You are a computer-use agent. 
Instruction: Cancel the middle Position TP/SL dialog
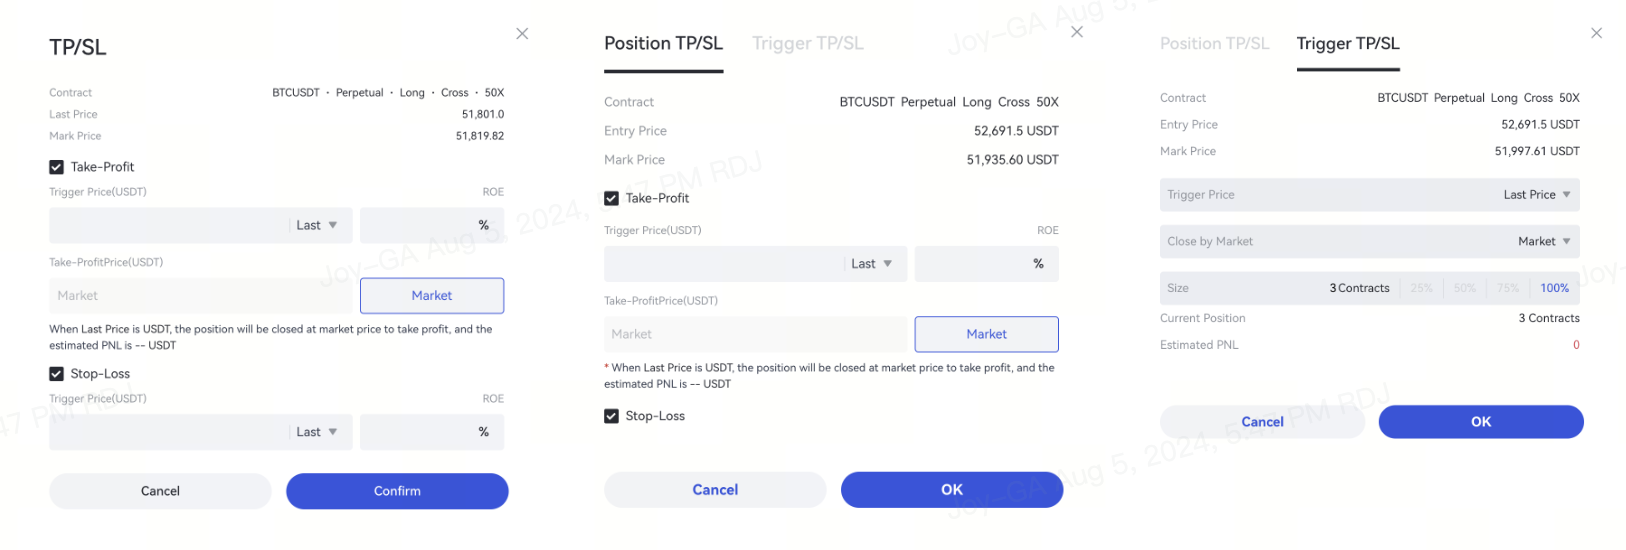click(x=715, y=490)
